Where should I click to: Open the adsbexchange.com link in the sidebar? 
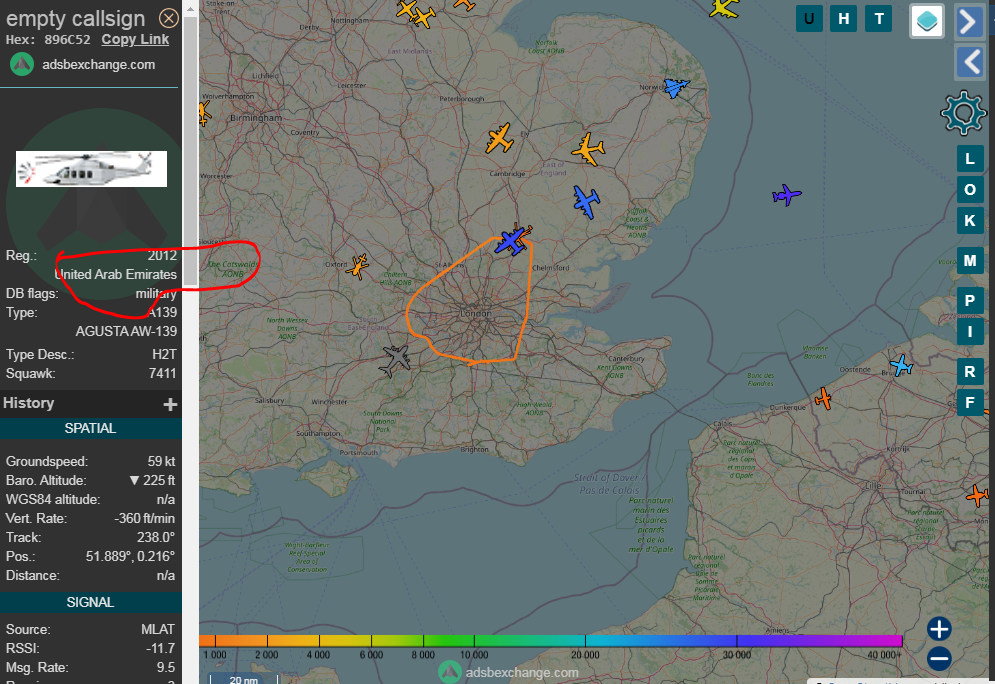(98, 65)
